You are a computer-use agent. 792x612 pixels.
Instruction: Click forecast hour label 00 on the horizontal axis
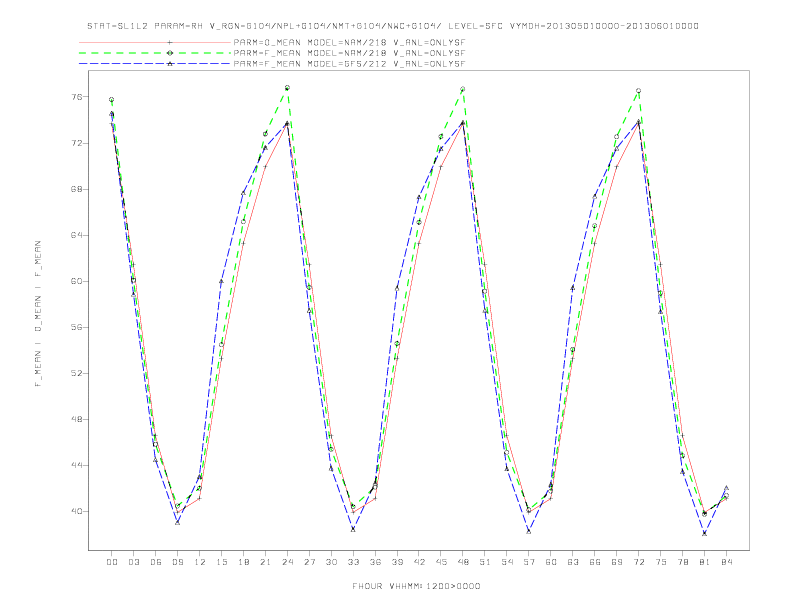112,562
